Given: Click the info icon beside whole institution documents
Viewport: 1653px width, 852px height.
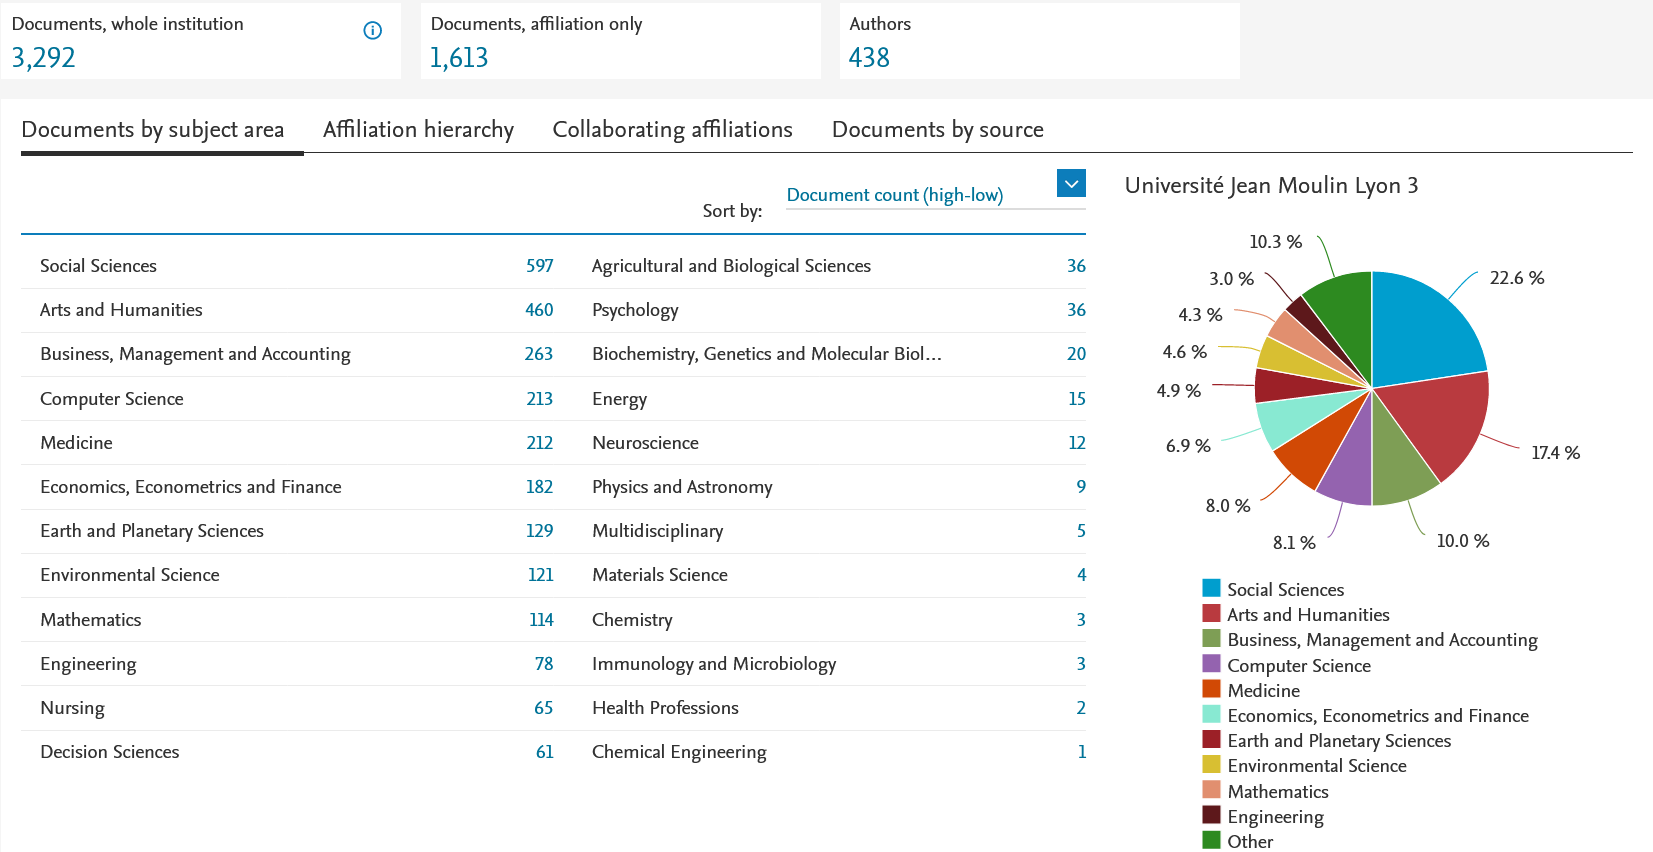Looking at the screenshot, I should (x=372, y=31).
